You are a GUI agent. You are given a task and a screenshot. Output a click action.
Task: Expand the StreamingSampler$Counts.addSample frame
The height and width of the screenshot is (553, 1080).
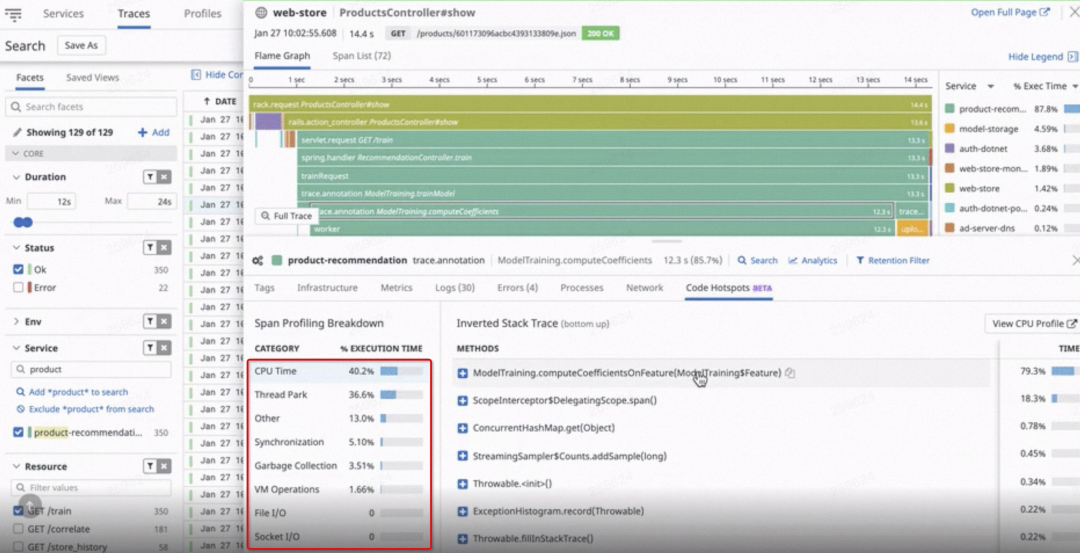coord(463,456)
